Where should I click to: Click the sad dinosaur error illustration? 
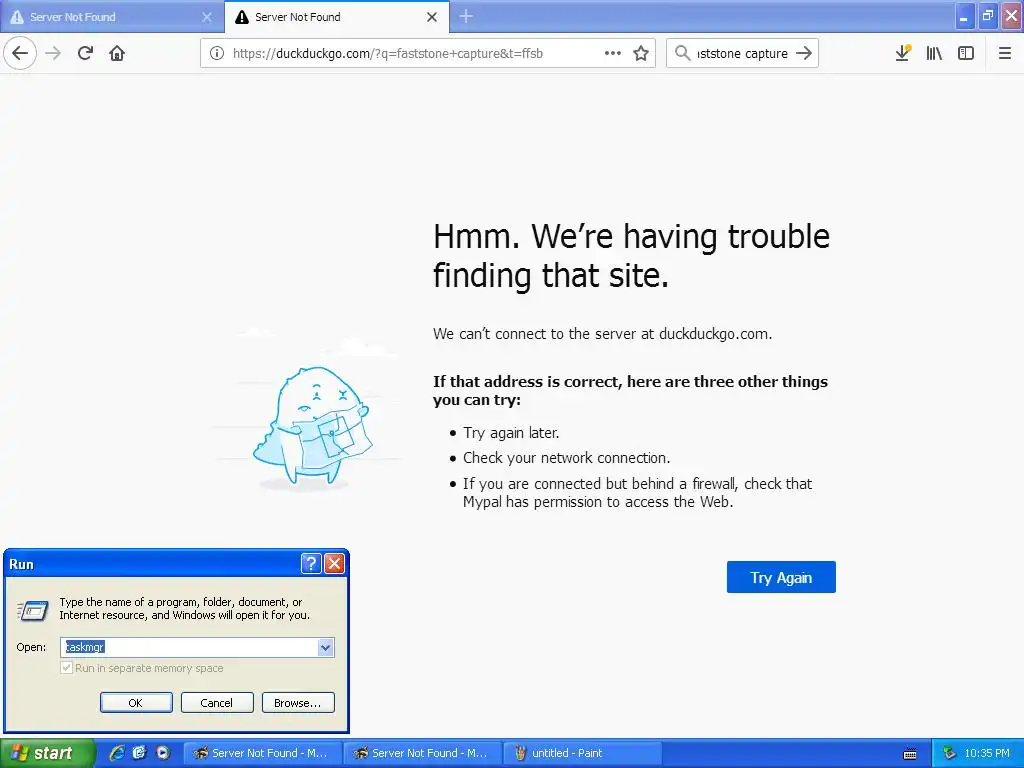click(313, 428)
